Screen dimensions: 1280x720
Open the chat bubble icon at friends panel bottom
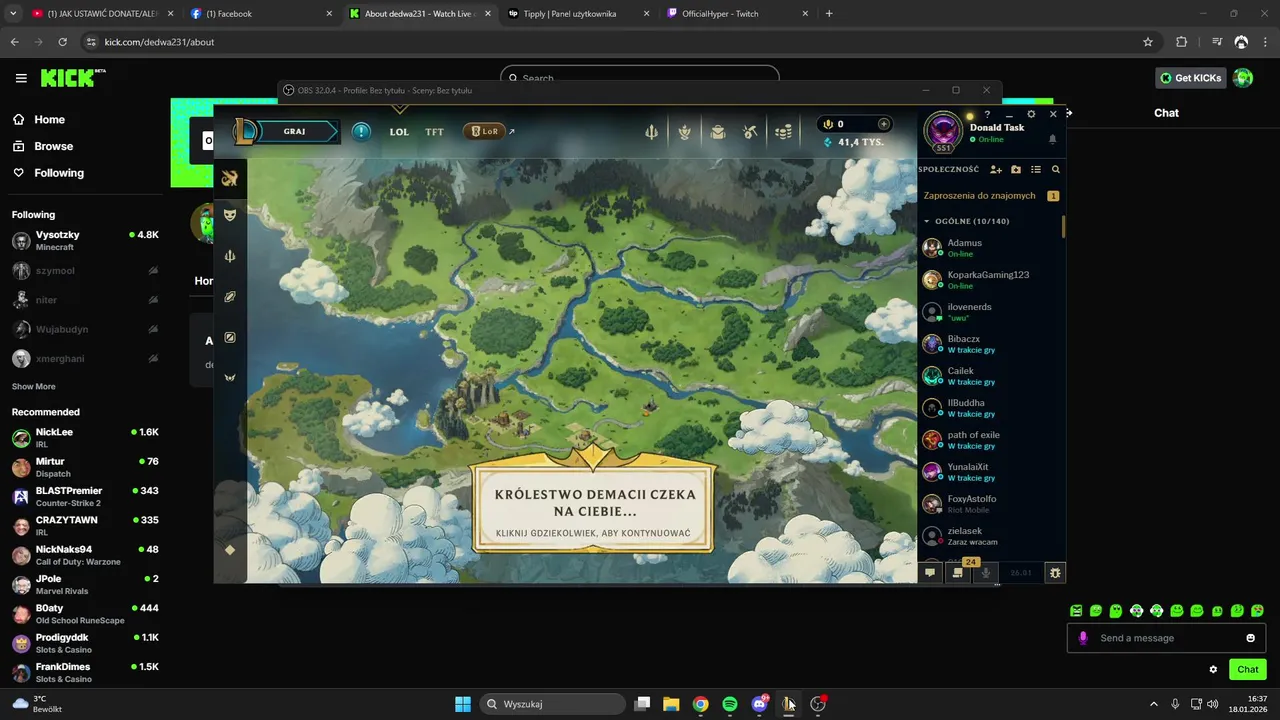pos(930,573)
